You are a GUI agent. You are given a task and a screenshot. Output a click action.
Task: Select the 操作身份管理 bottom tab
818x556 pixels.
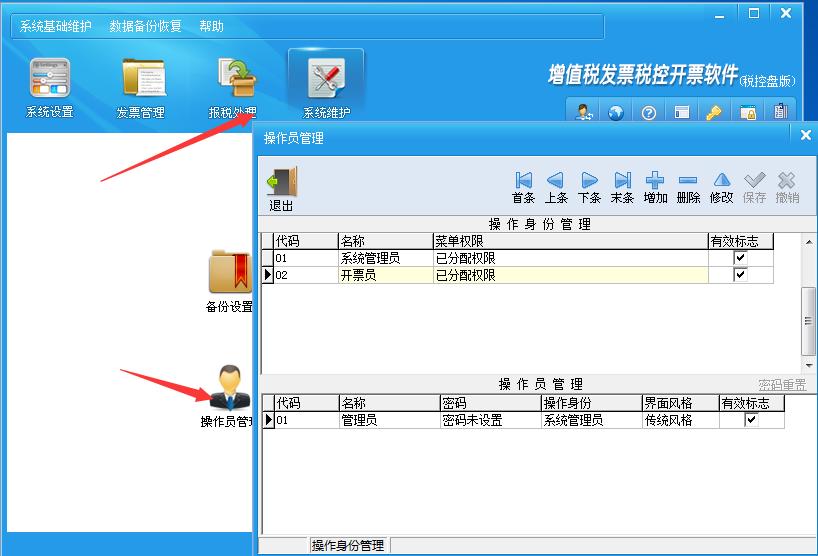[348, 546]
